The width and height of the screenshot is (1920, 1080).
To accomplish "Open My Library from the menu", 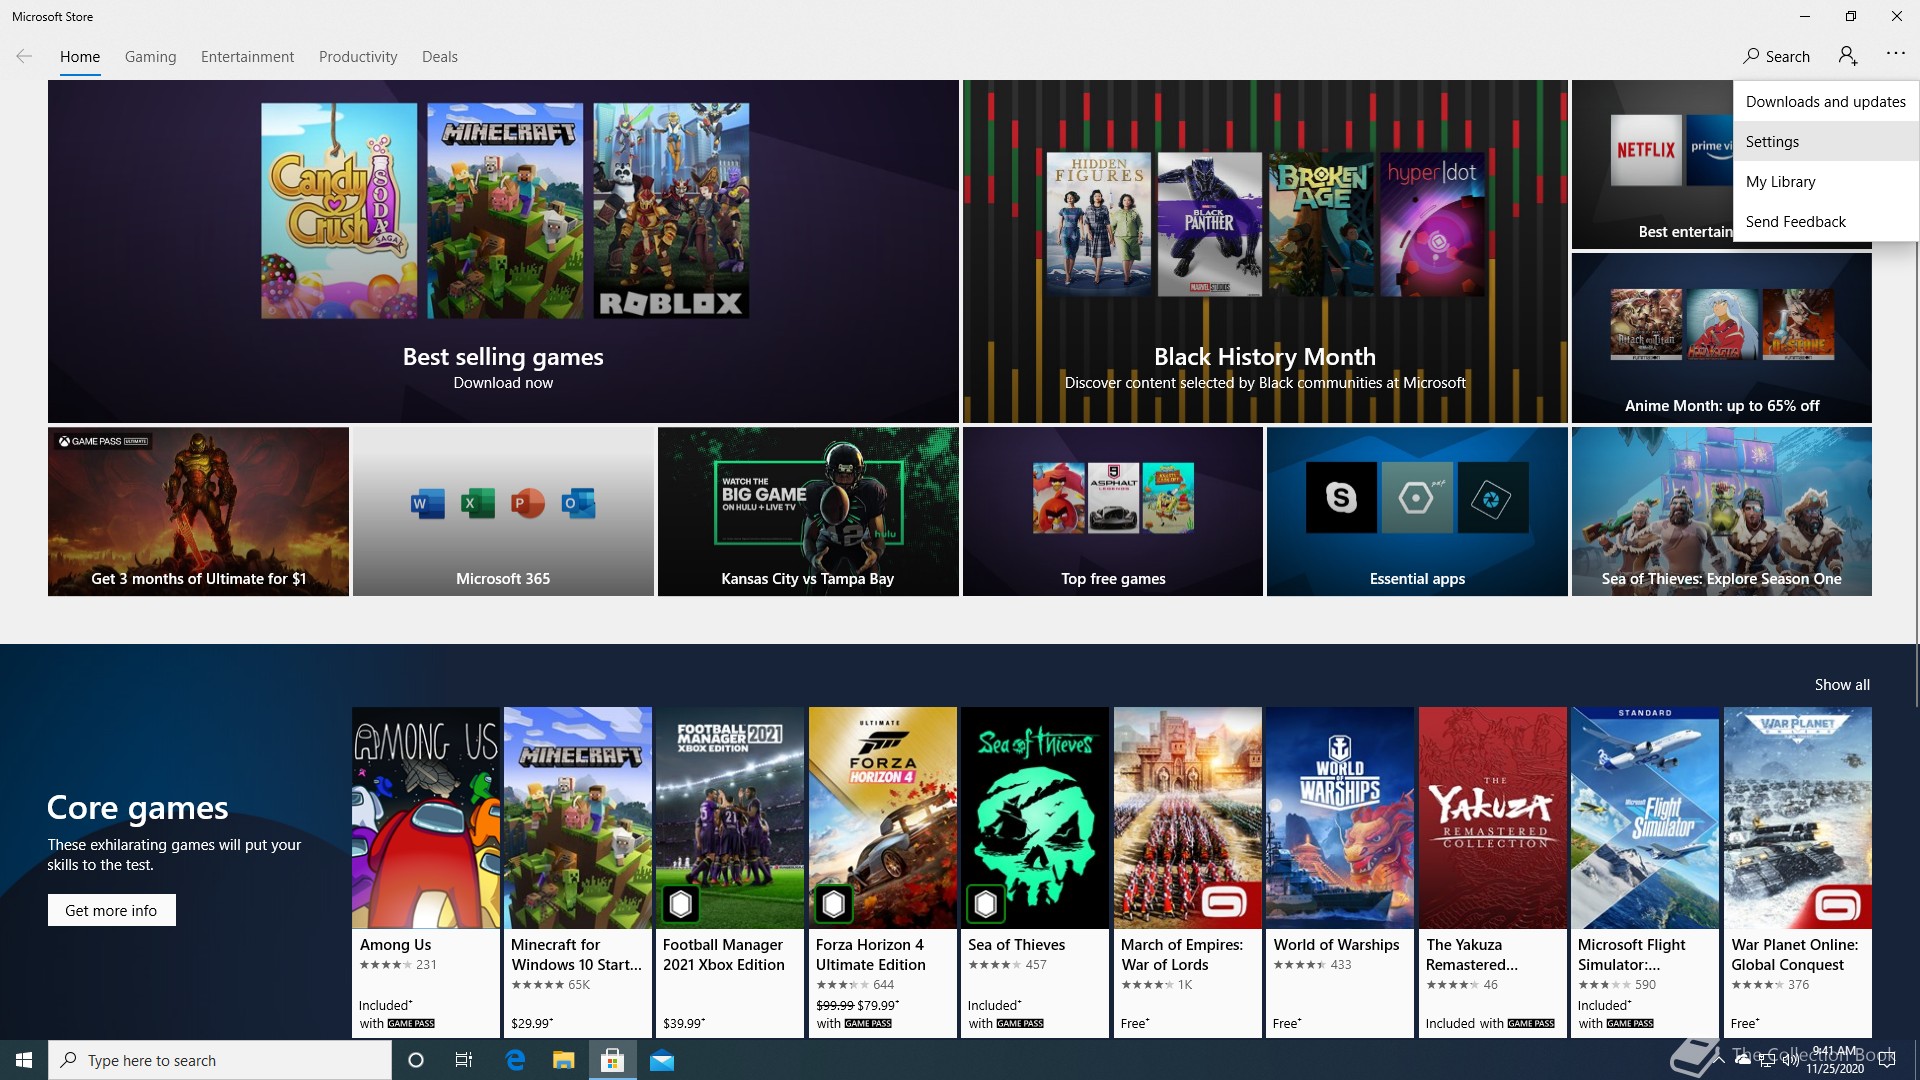I will (1826, 181).
